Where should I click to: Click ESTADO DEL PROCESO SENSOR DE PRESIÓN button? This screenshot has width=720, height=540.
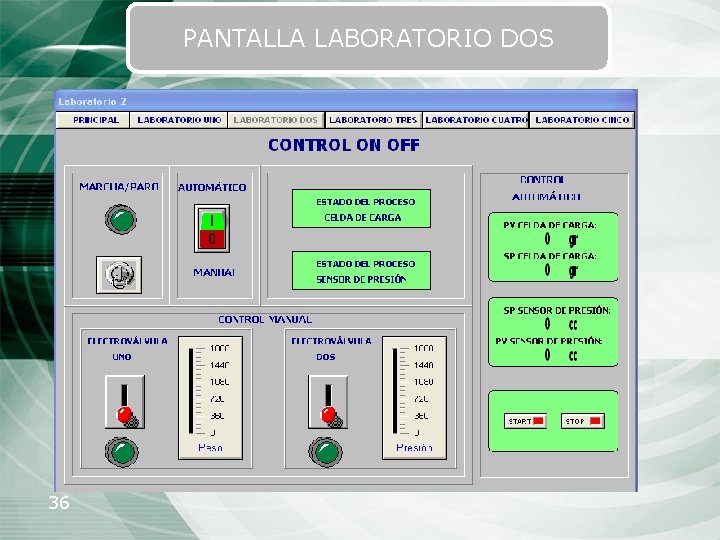point(361,270)
